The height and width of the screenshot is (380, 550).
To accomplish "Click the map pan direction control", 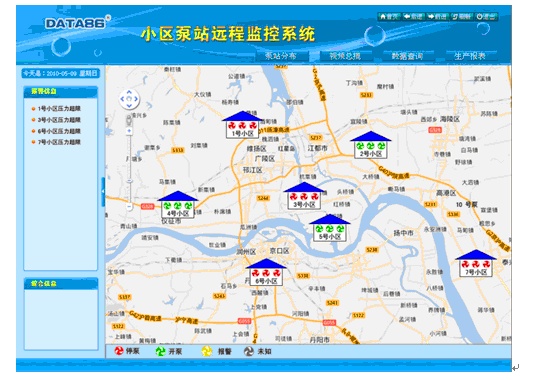I will [129, 99].
